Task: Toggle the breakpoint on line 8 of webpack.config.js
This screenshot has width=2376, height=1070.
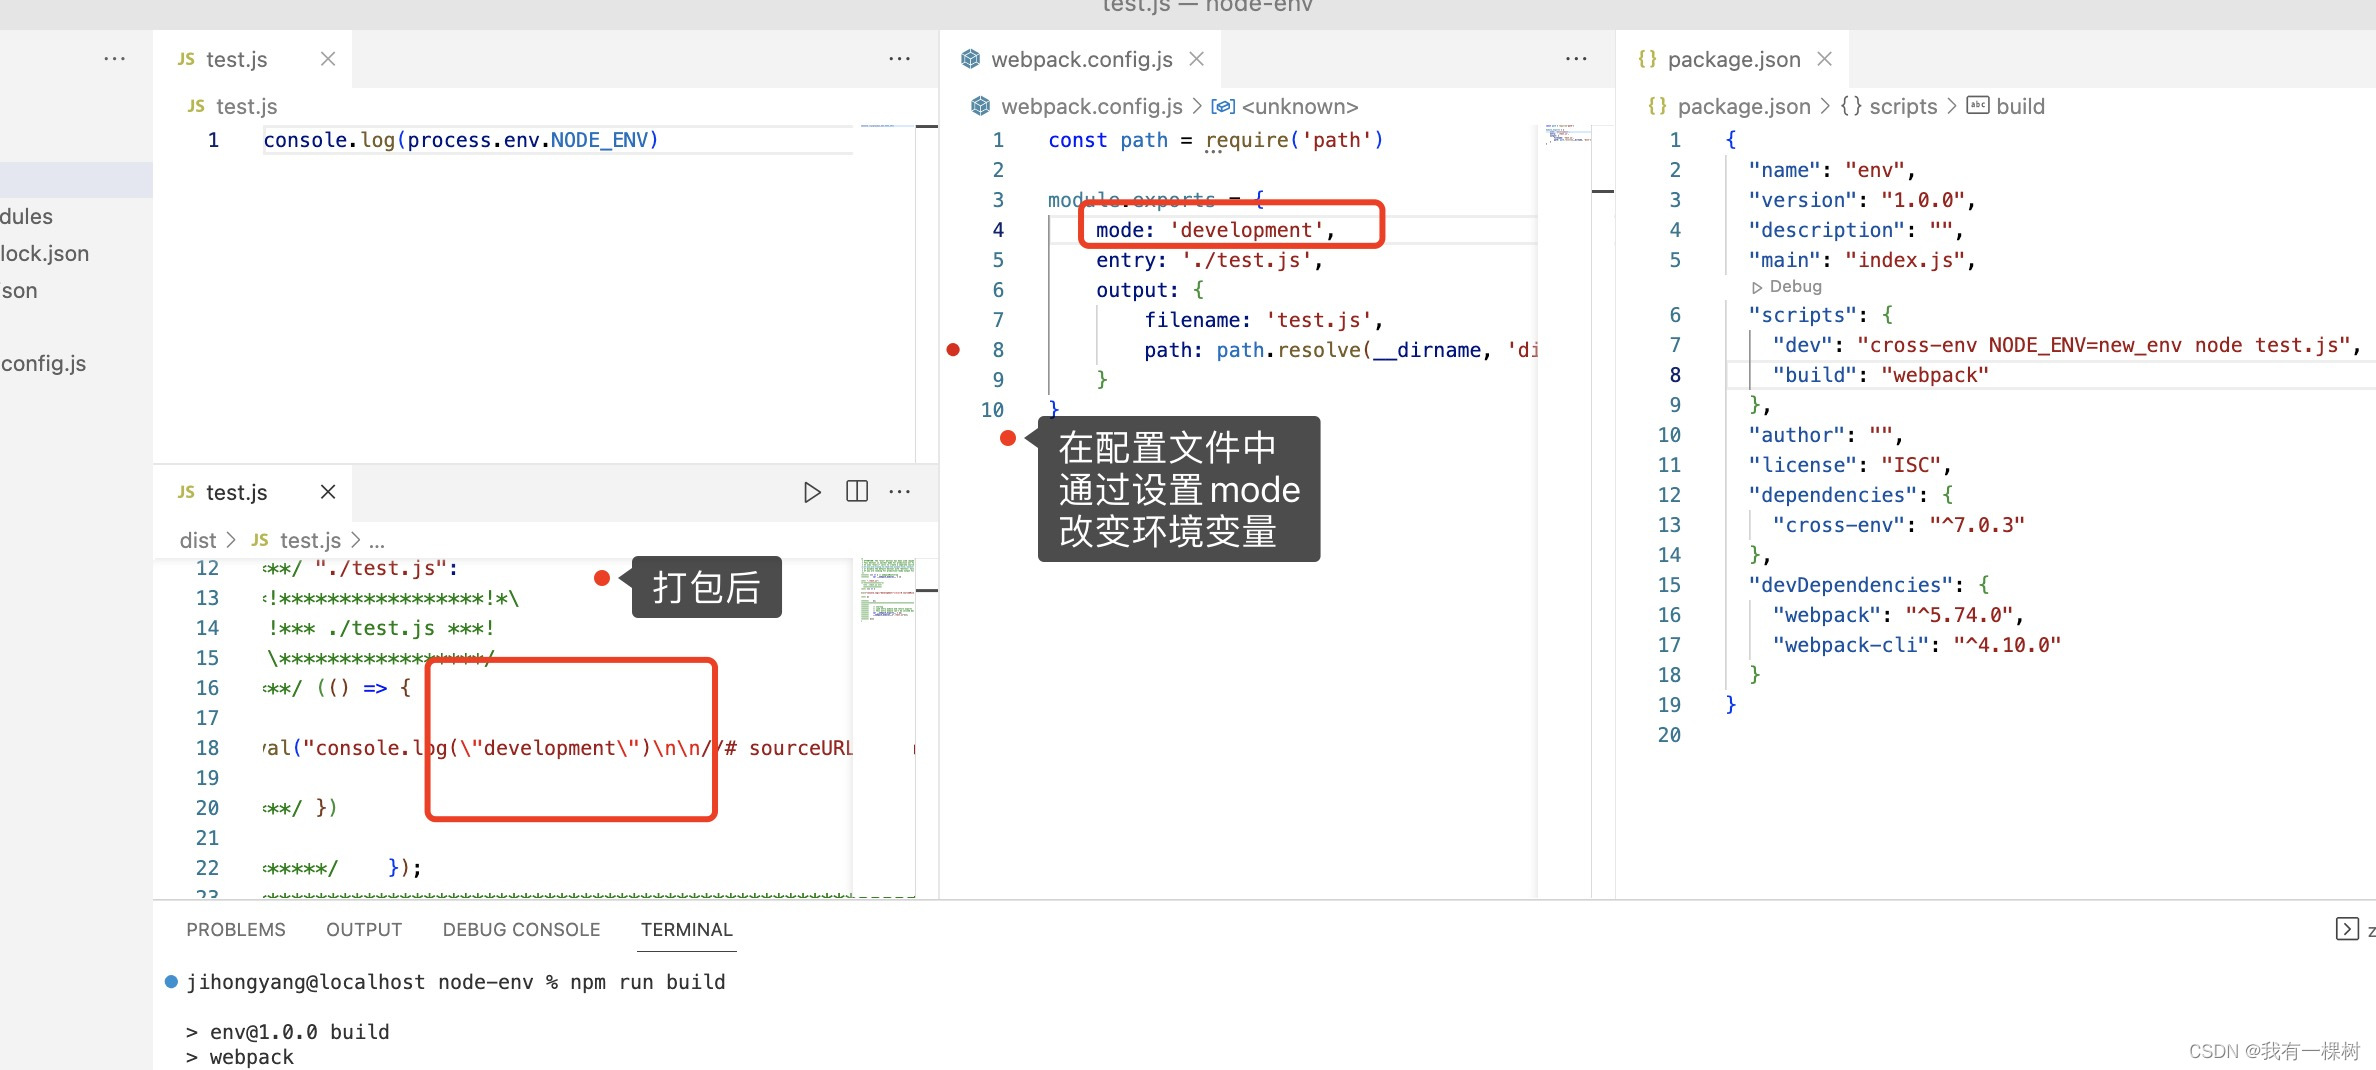Action: tap(953, 349)
